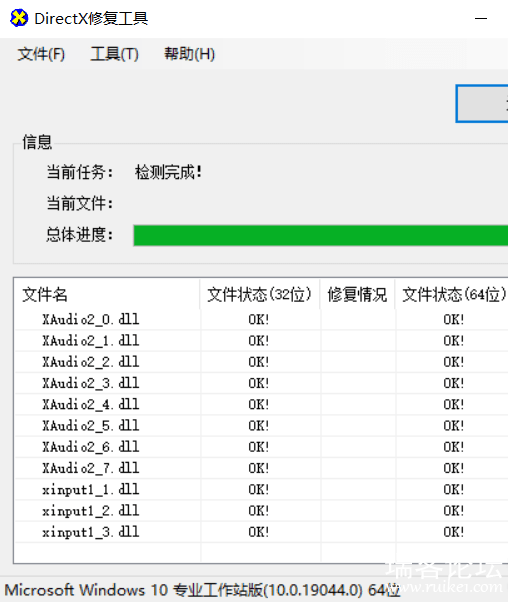Select the XAudio2_2.dll row
This screenshot has height=602, width=508.
click(261, 362)
